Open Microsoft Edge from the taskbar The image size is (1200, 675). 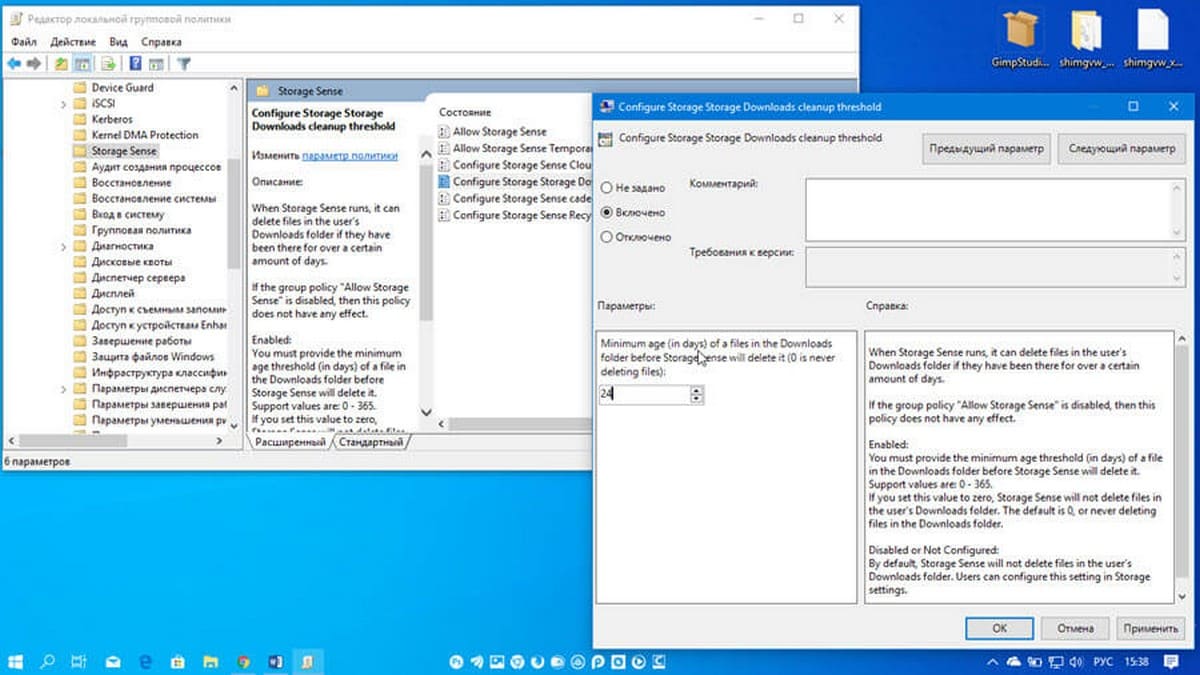[x=145, y=661]
